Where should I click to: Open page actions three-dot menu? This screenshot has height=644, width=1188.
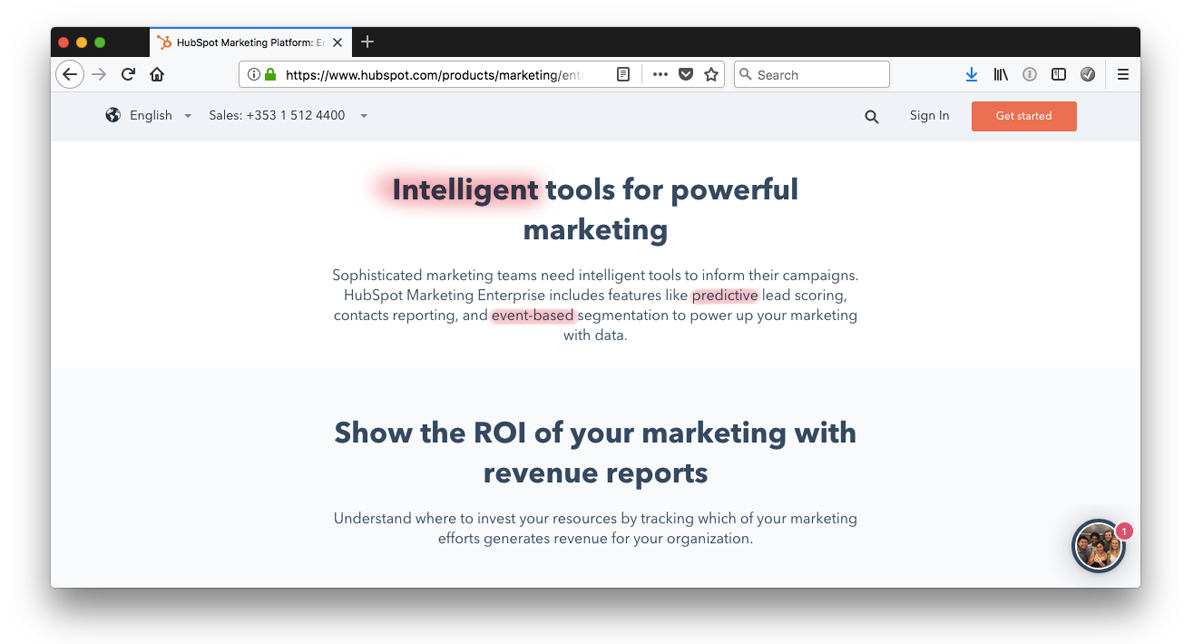(x=660, y=74)
